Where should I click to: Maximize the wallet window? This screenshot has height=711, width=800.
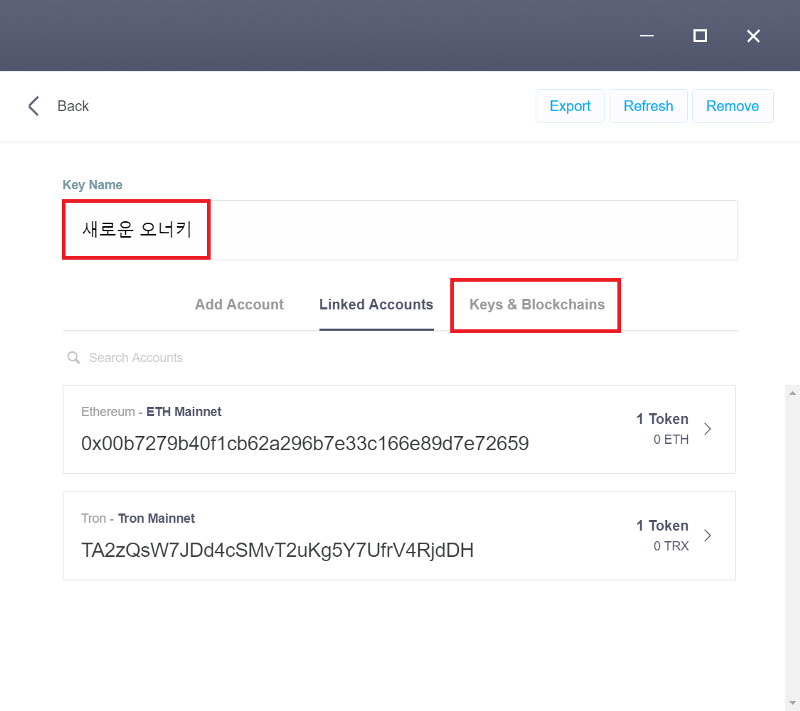click(x=700, y=36)
